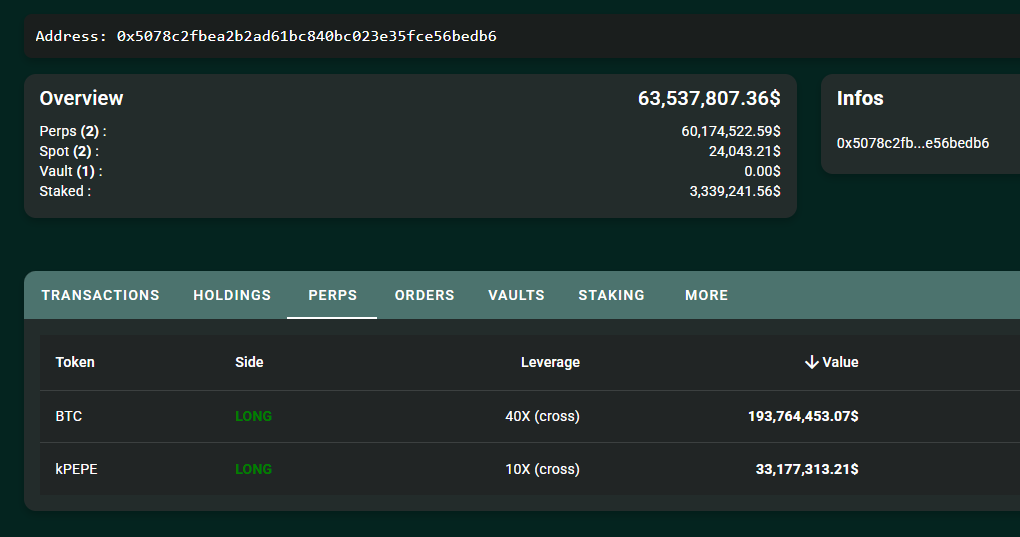Select the BTC perp row
Image resolution: width=1020 pixels, height=537 pixels.
(x=530, y=416)
